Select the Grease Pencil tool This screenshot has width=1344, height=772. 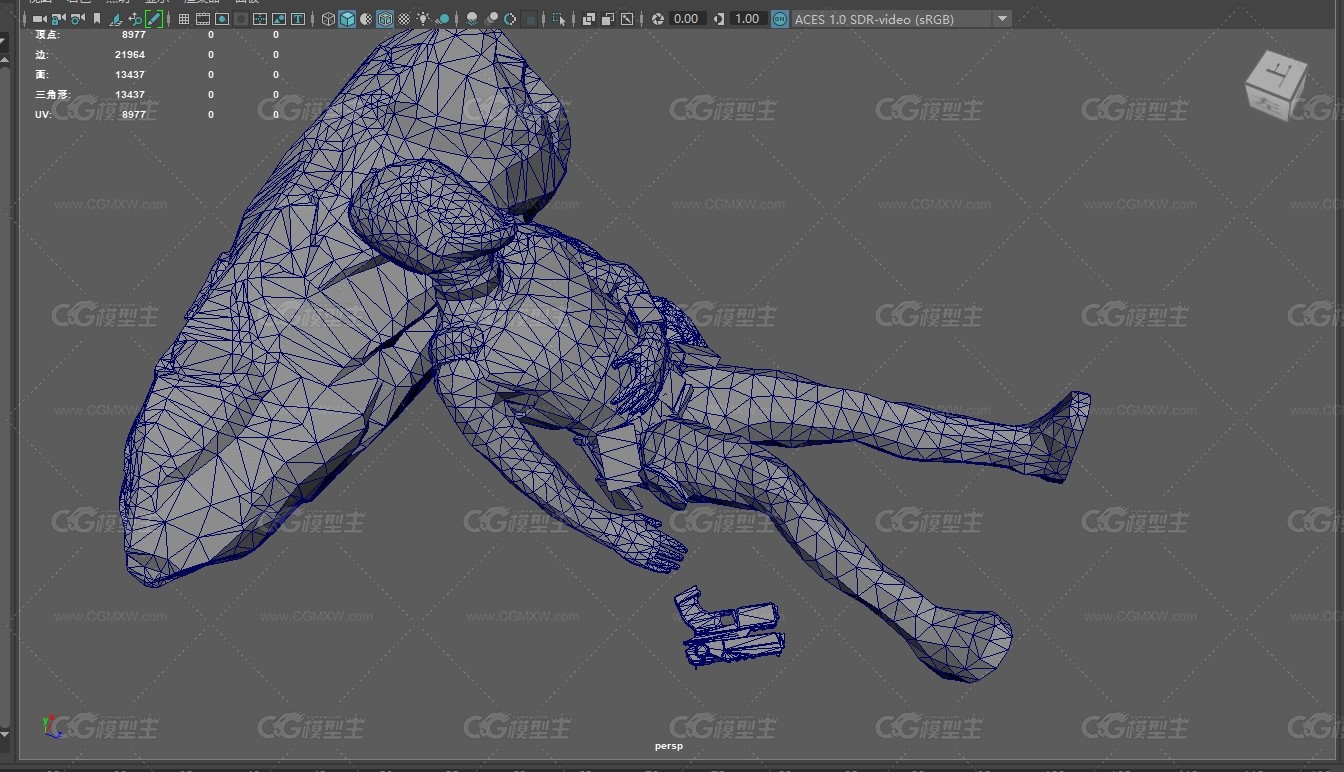pos(154,19)
